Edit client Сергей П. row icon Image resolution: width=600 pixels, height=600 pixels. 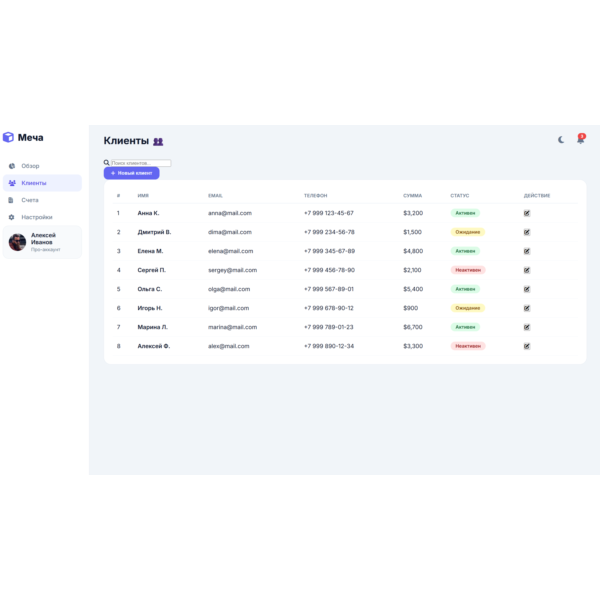click(527, 270)
